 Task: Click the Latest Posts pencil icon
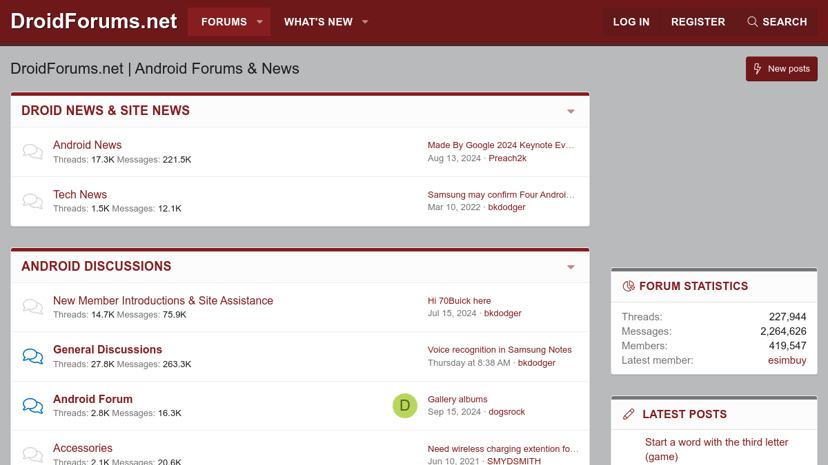click(628, 414)
